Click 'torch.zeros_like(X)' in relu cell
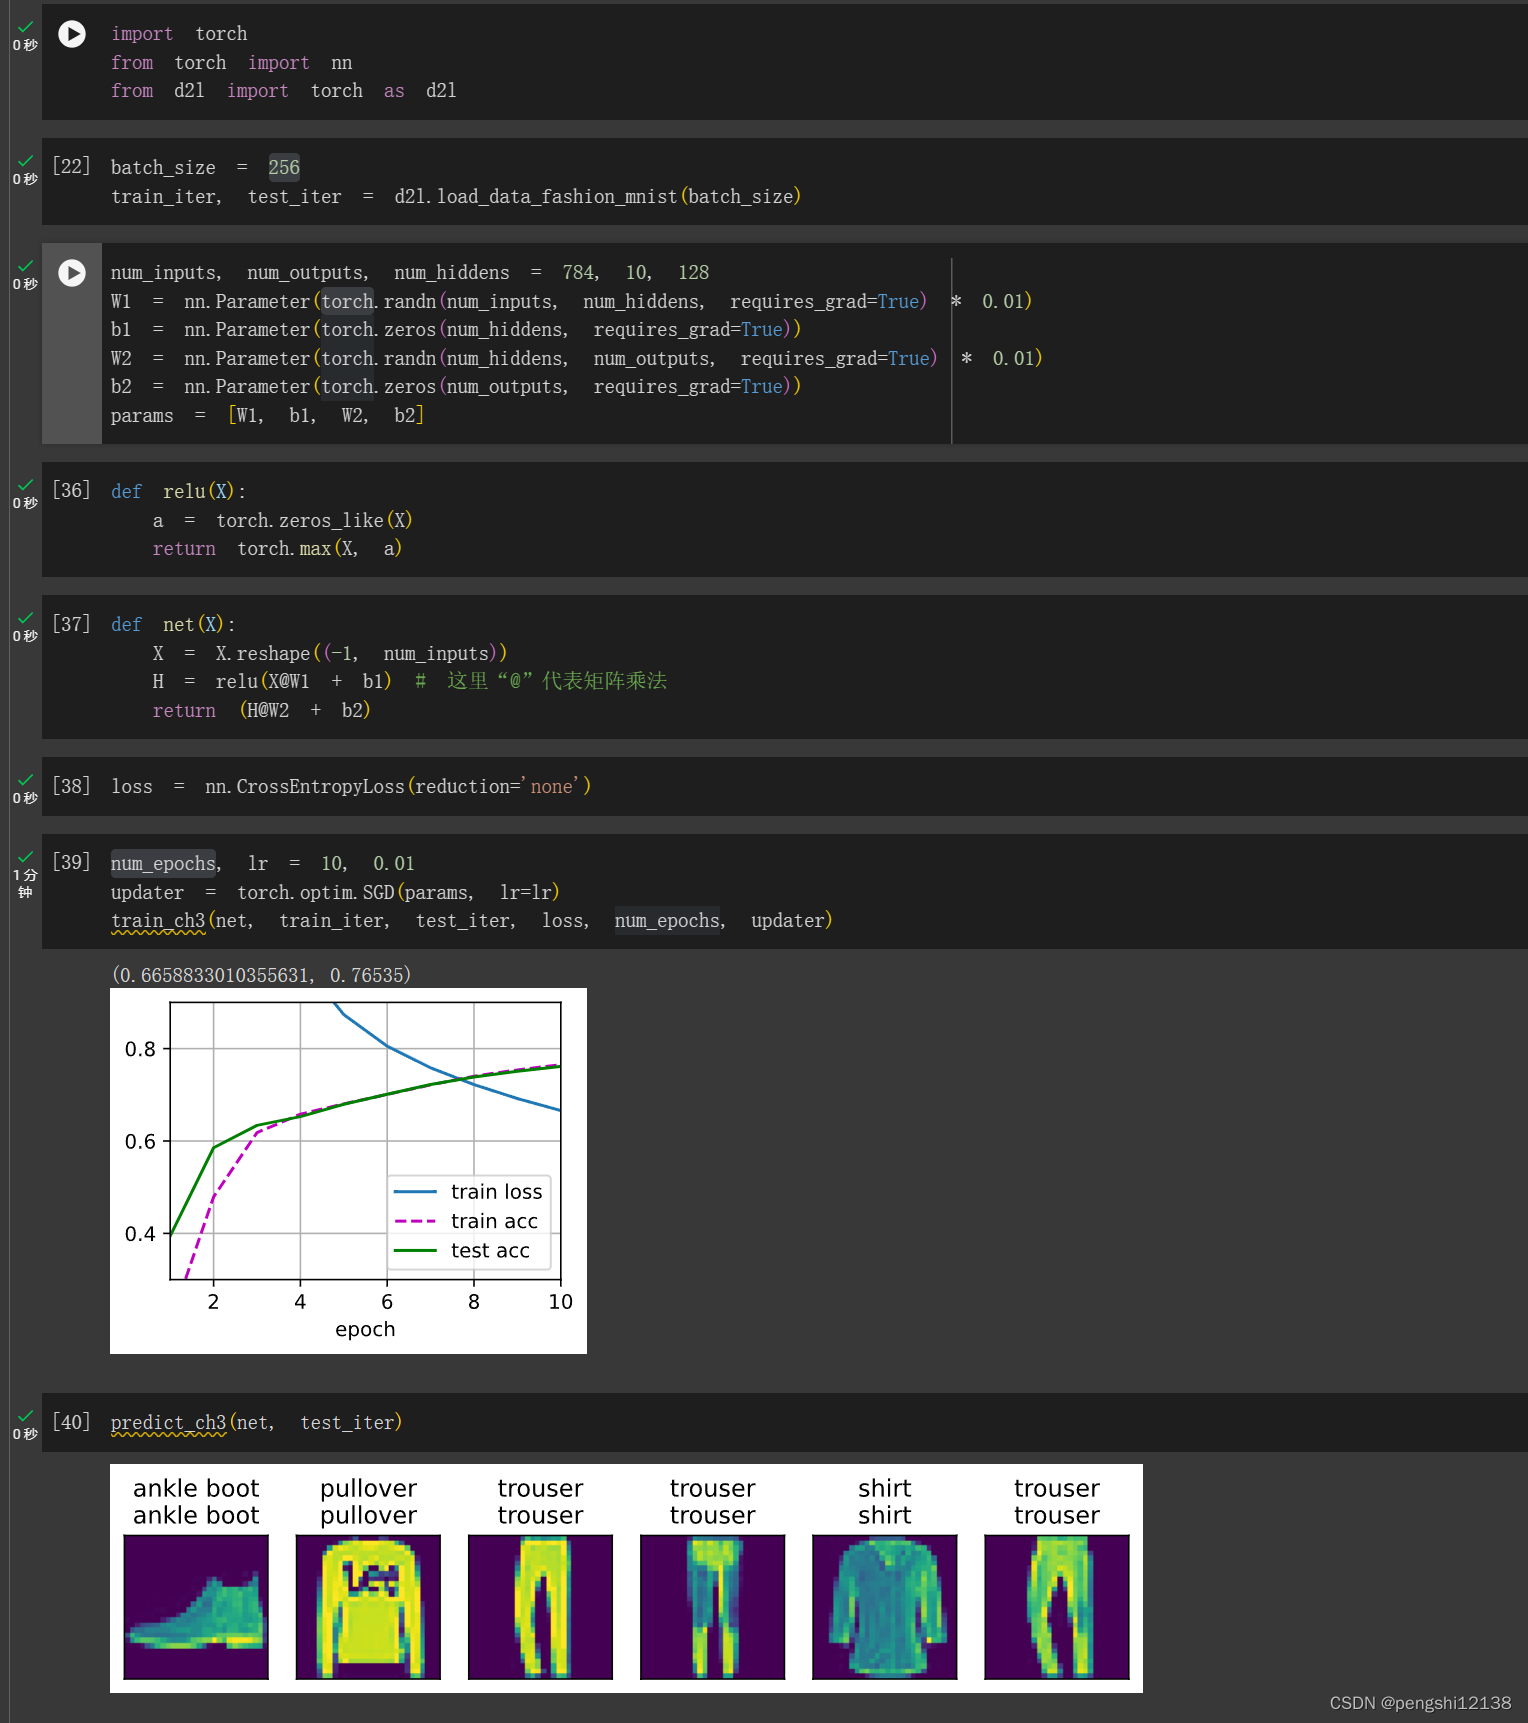This screenshot has height=1723, width=1528. (x=314, y=520)
